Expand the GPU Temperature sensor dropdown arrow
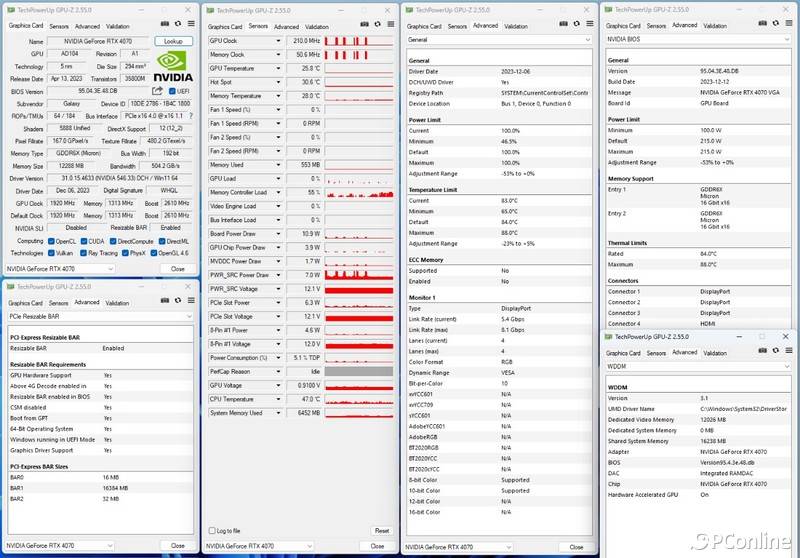This screenshot has height=558, width=800. pyautogui.click(x=279, y=68)
